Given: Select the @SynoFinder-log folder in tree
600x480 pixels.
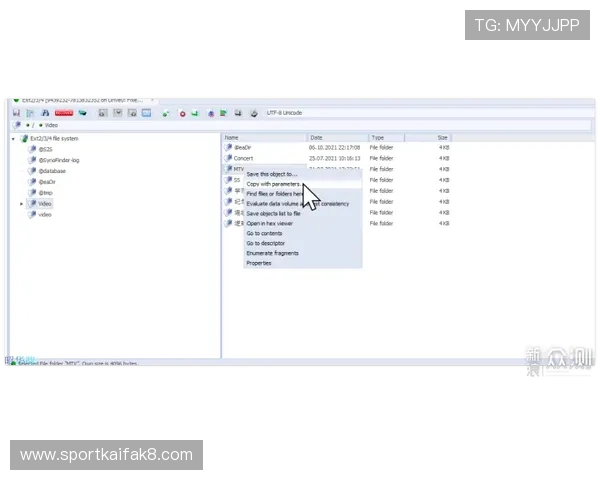Looking at the screenshot, I should coord(59,160).
